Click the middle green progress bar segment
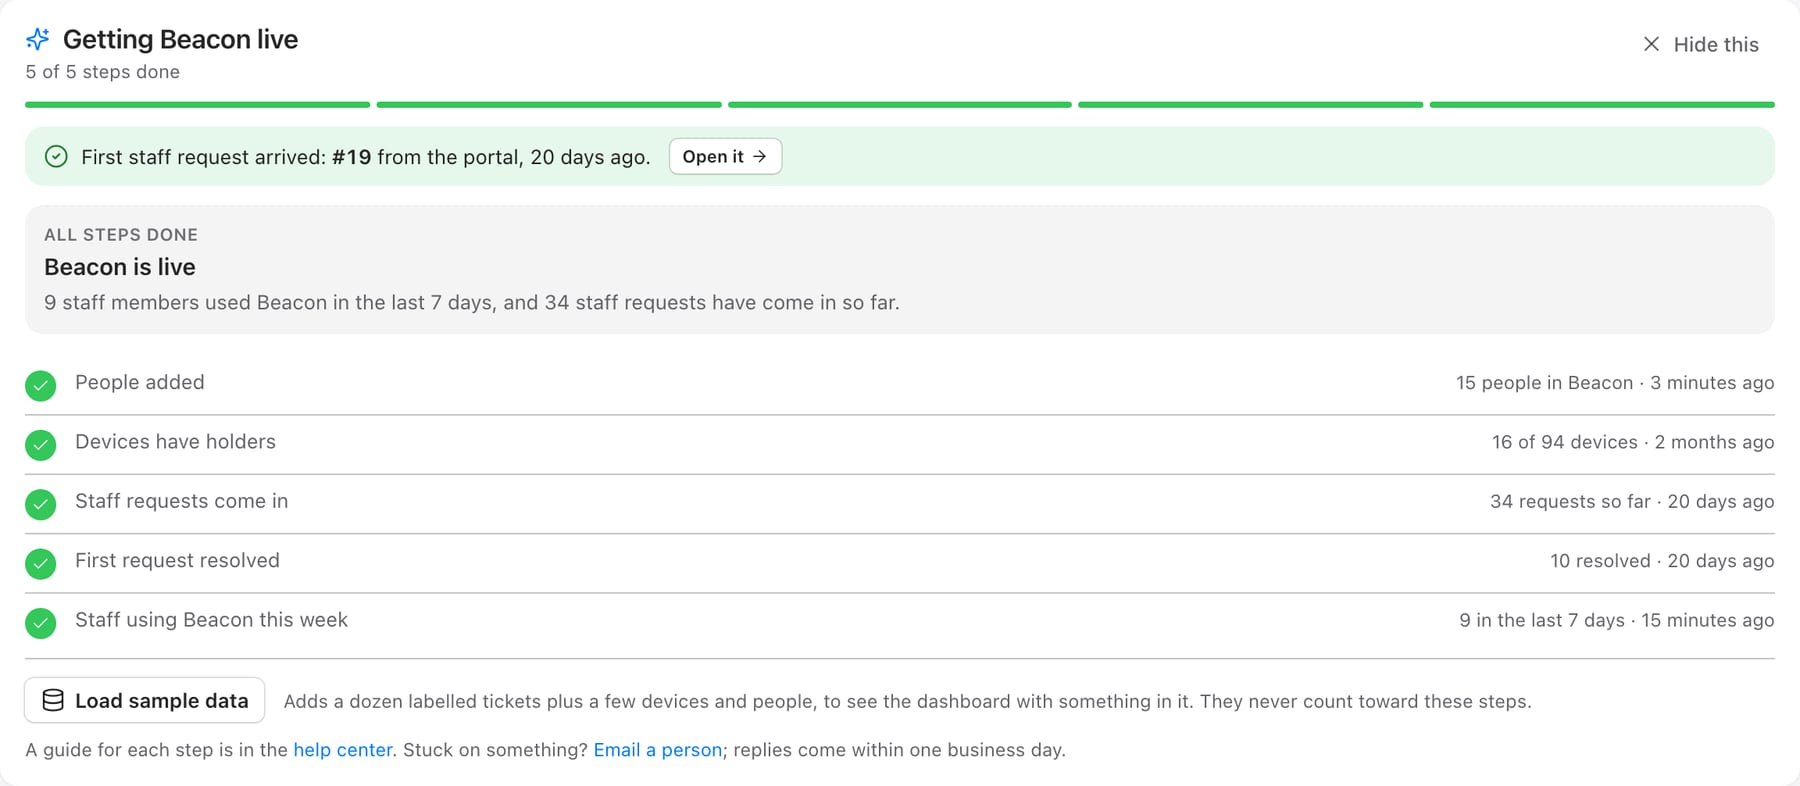The width and height of the screenshot is (1800, 786). point(900,104)
